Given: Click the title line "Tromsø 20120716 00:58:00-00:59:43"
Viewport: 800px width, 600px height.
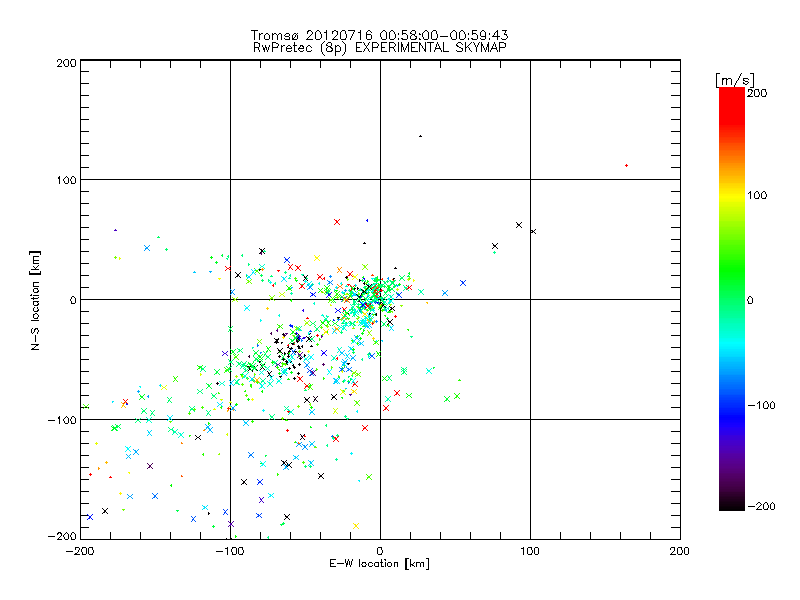Looking at the screenshot, I should coord(379,35).
